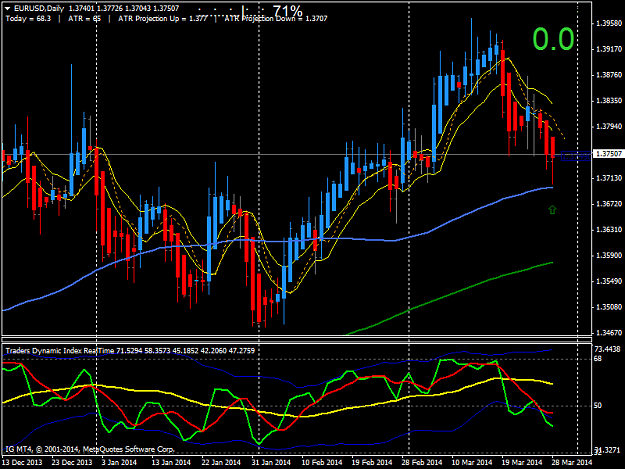625x469 pixels.
Task: Click the 19 Feb 2014 date label
Action: (372, 462)
